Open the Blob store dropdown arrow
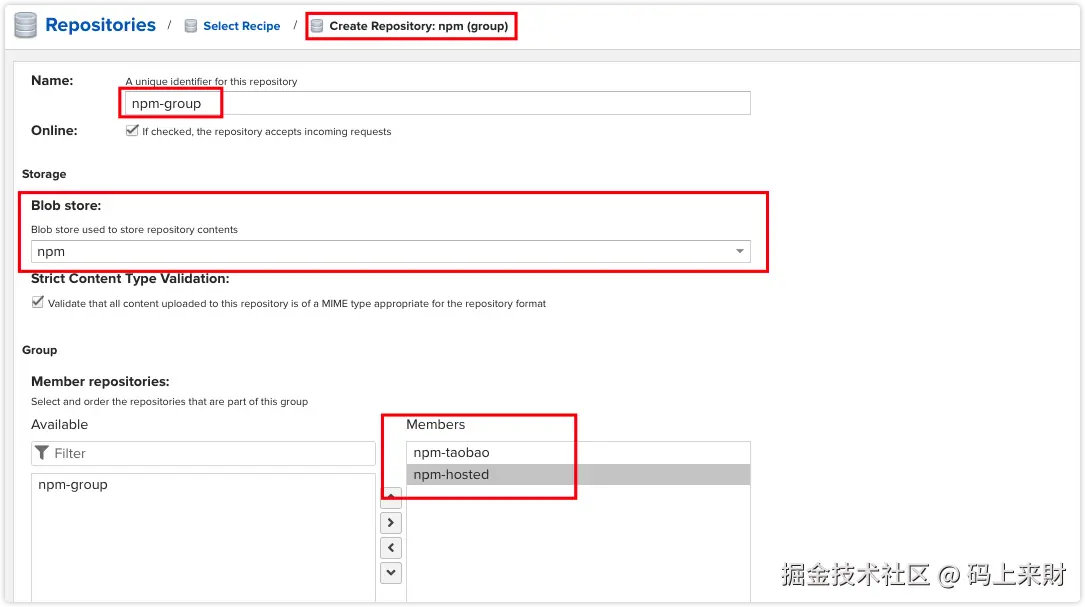This screenshot has width=1085, height=607. point(740,251)
